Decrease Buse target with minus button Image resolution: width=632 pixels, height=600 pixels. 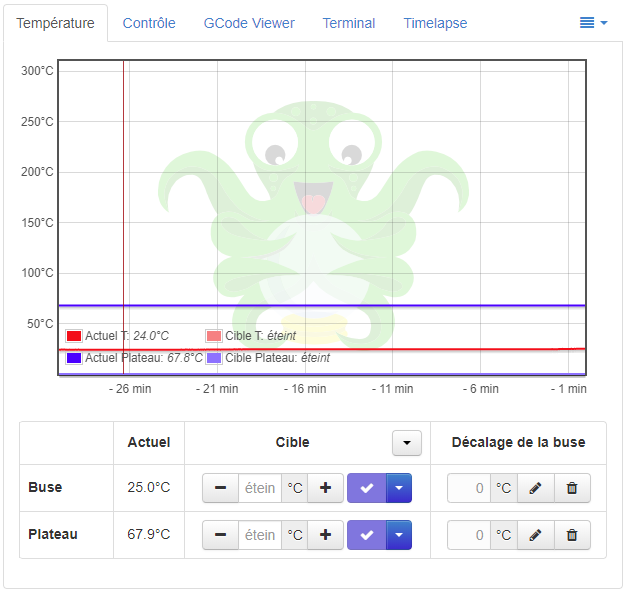220,488
